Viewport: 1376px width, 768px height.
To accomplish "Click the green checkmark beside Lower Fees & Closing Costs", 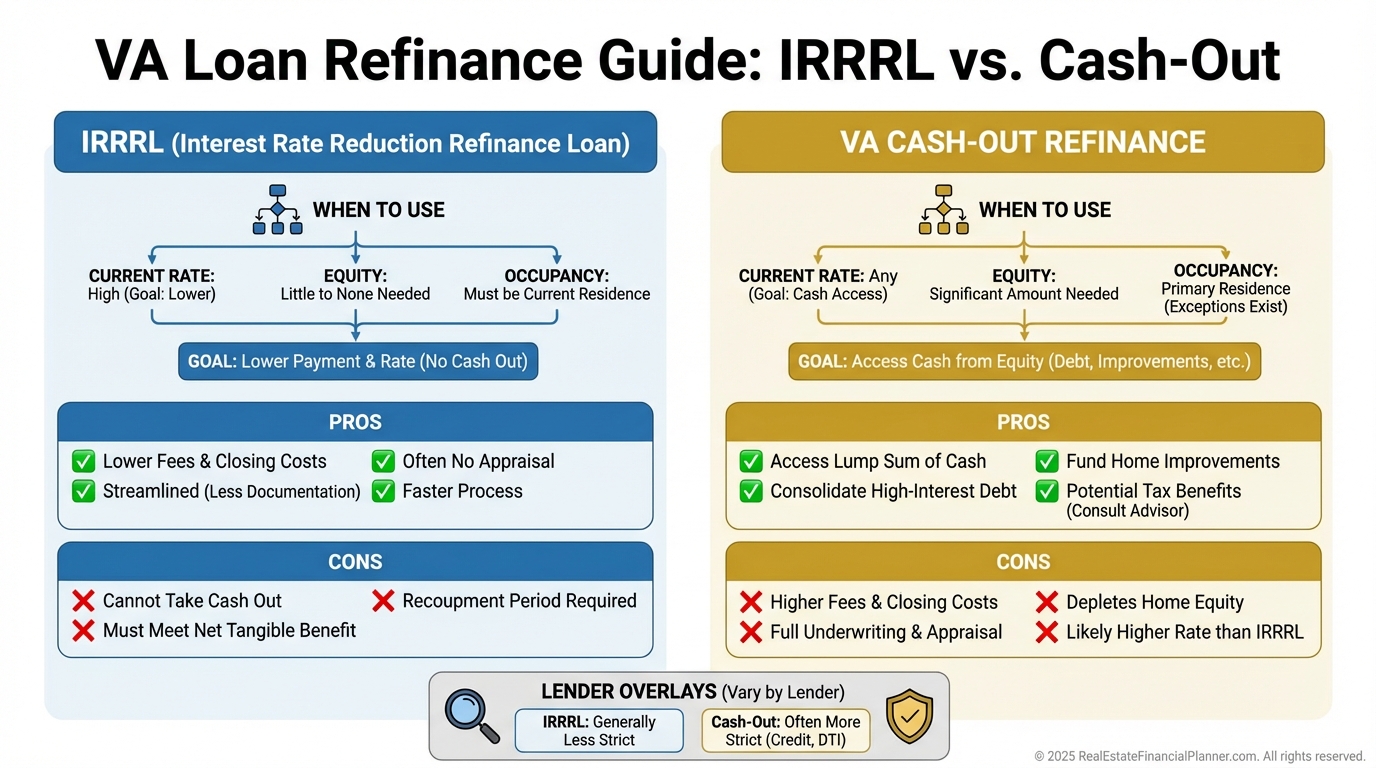I will coord(83,461).
